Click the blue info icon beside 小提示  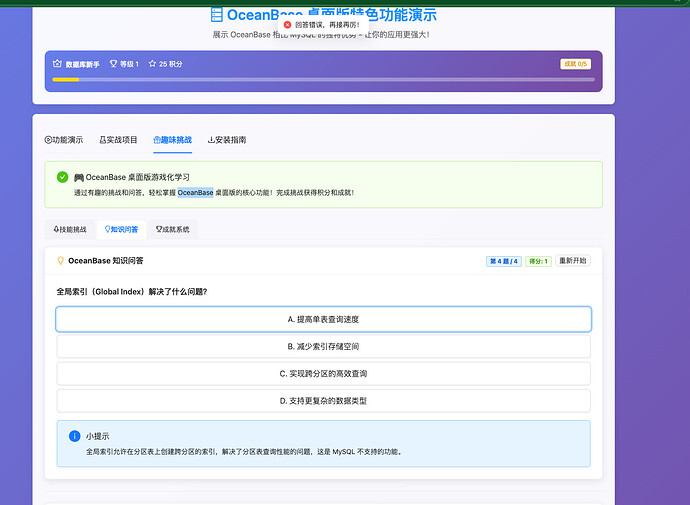(x=74, y=436)
